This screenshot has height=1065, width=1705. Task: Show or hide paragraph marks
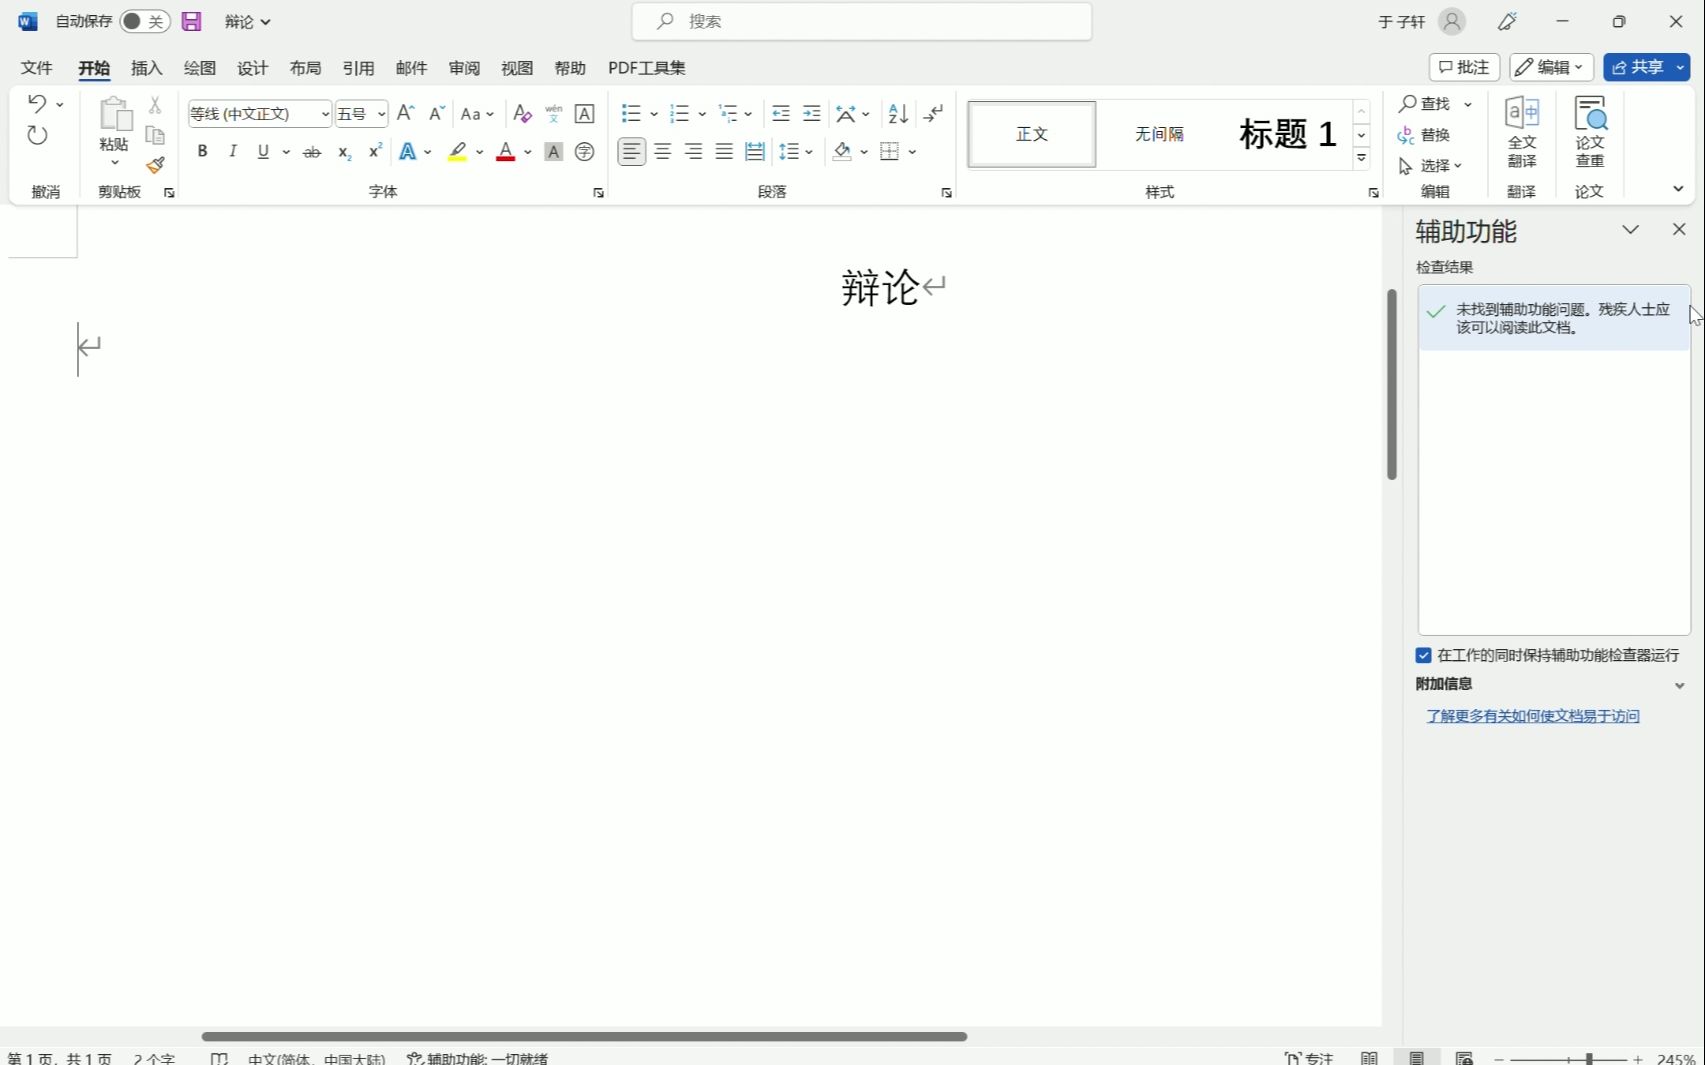point(933,113)
